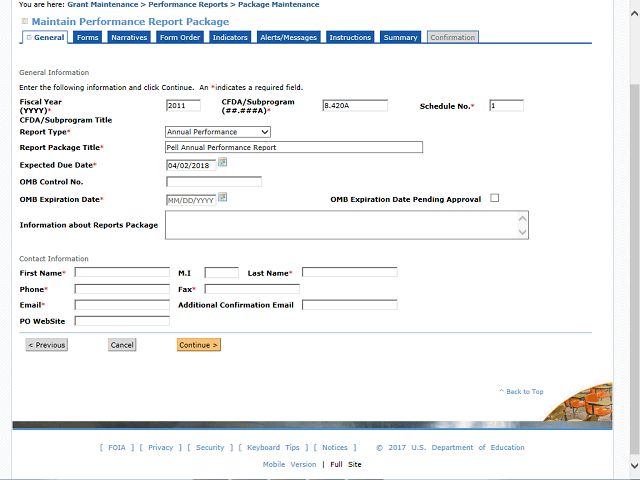Screen dimensions: 640x480
Task: Click the Report Package Title field
Action: 294,147
